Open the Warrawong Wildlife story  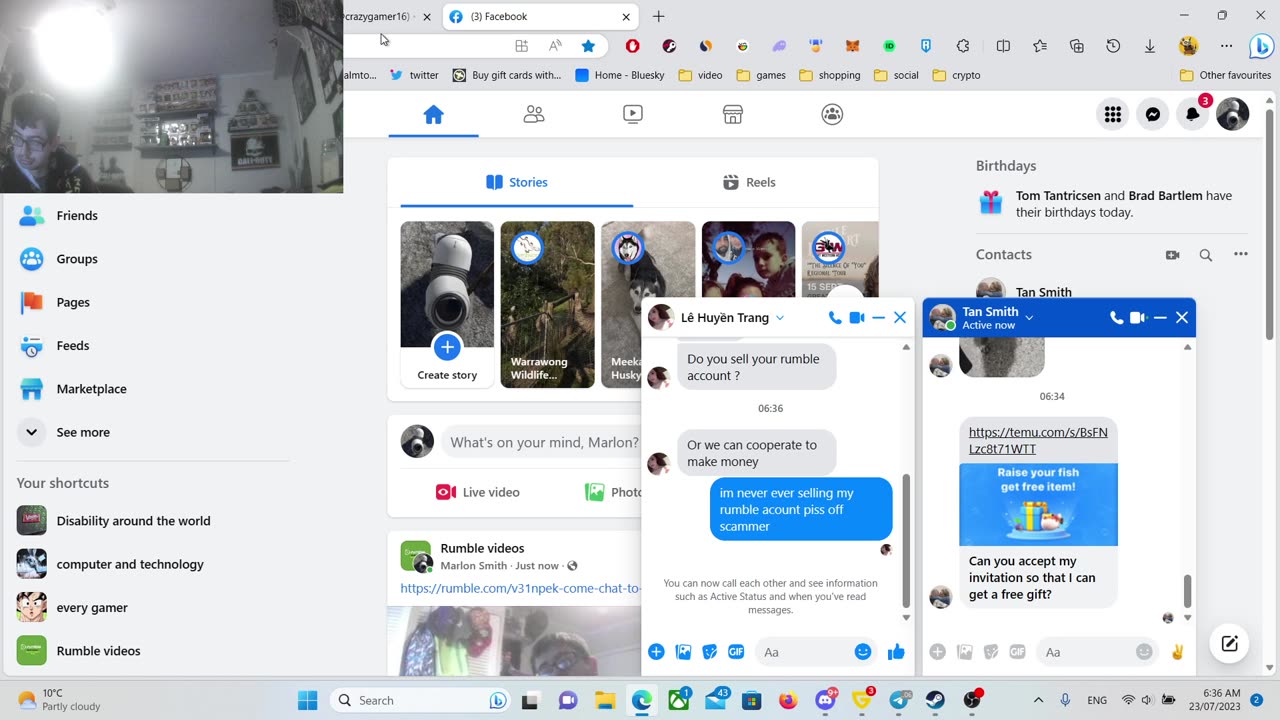[547, 304]
